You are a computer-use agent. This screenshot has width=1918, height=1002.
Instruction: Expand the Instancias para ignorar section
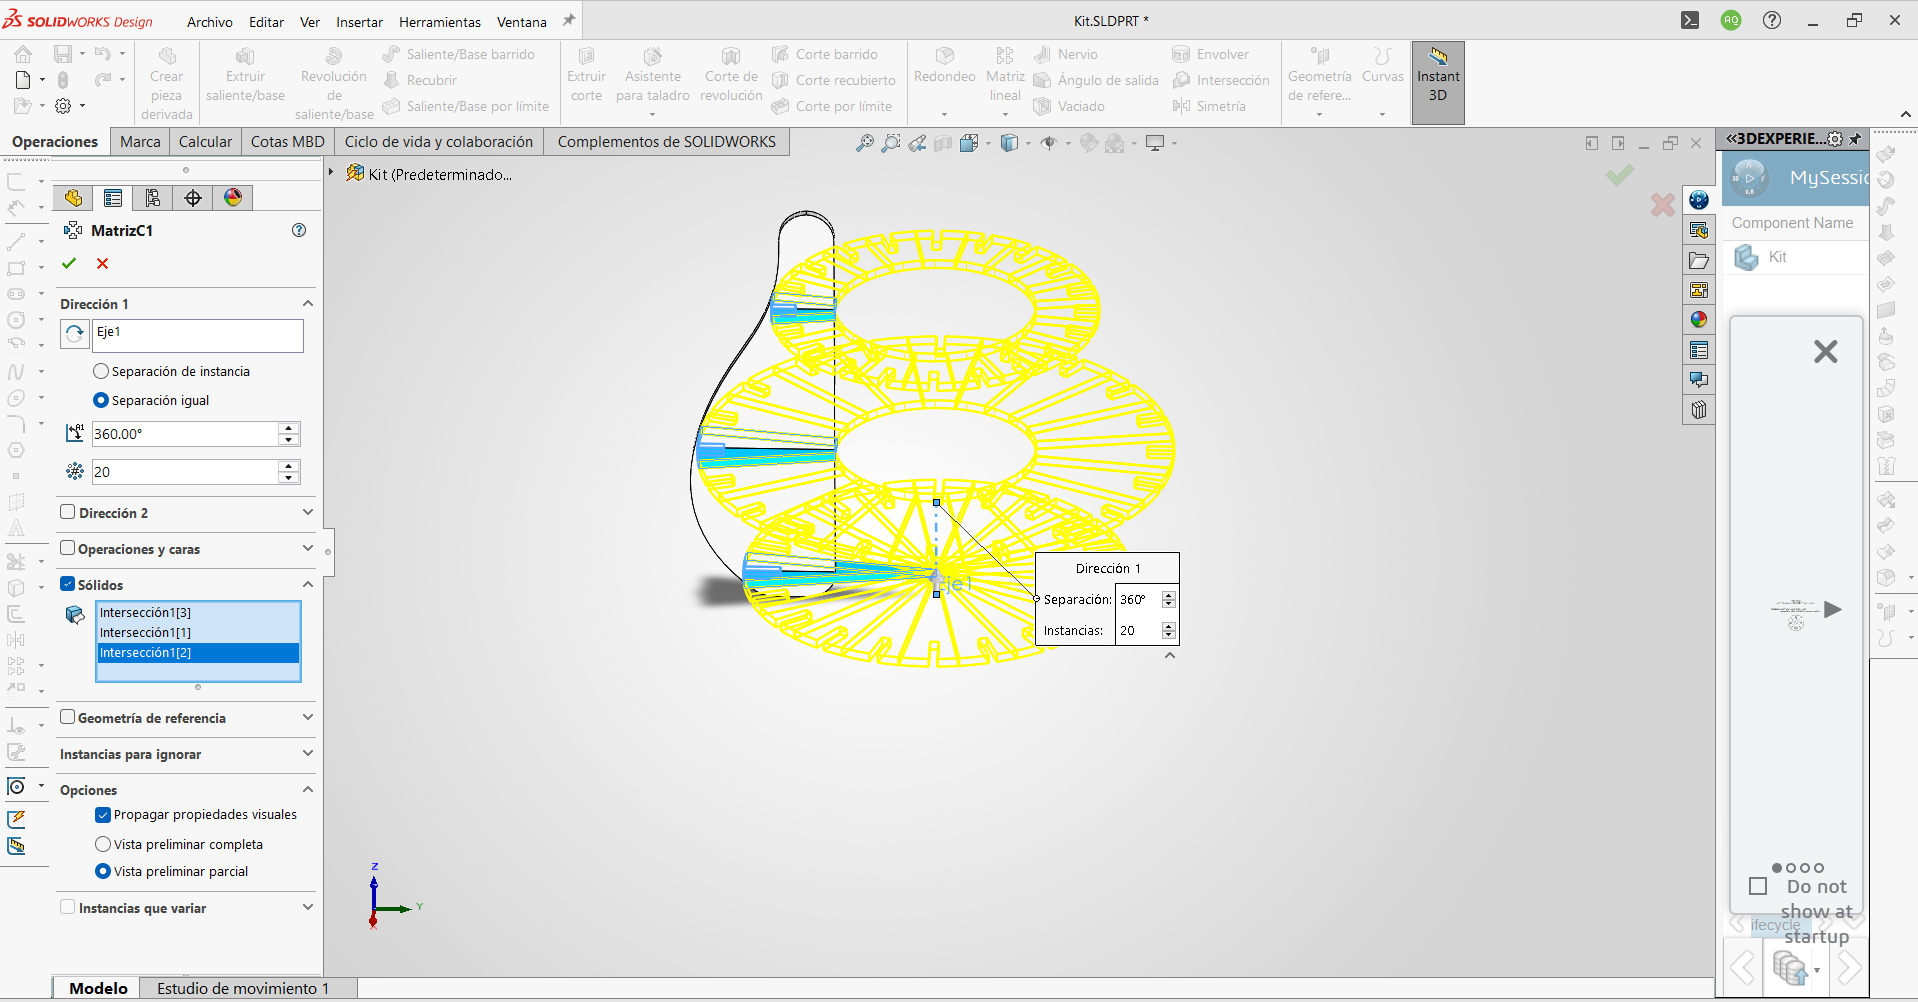(308, 753)
